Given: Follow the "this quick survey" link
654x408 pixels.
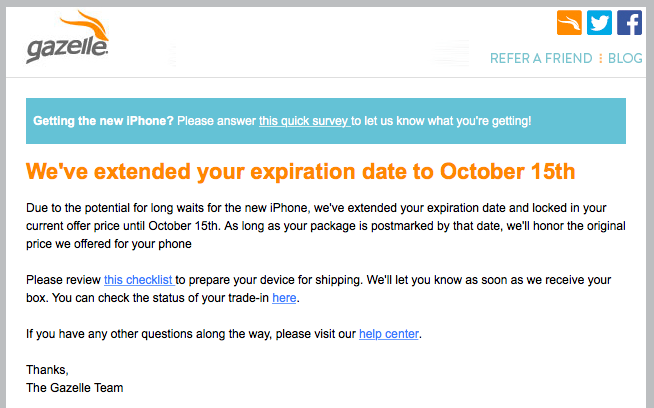Looking at the screenshot, I should tap(304, 121).
